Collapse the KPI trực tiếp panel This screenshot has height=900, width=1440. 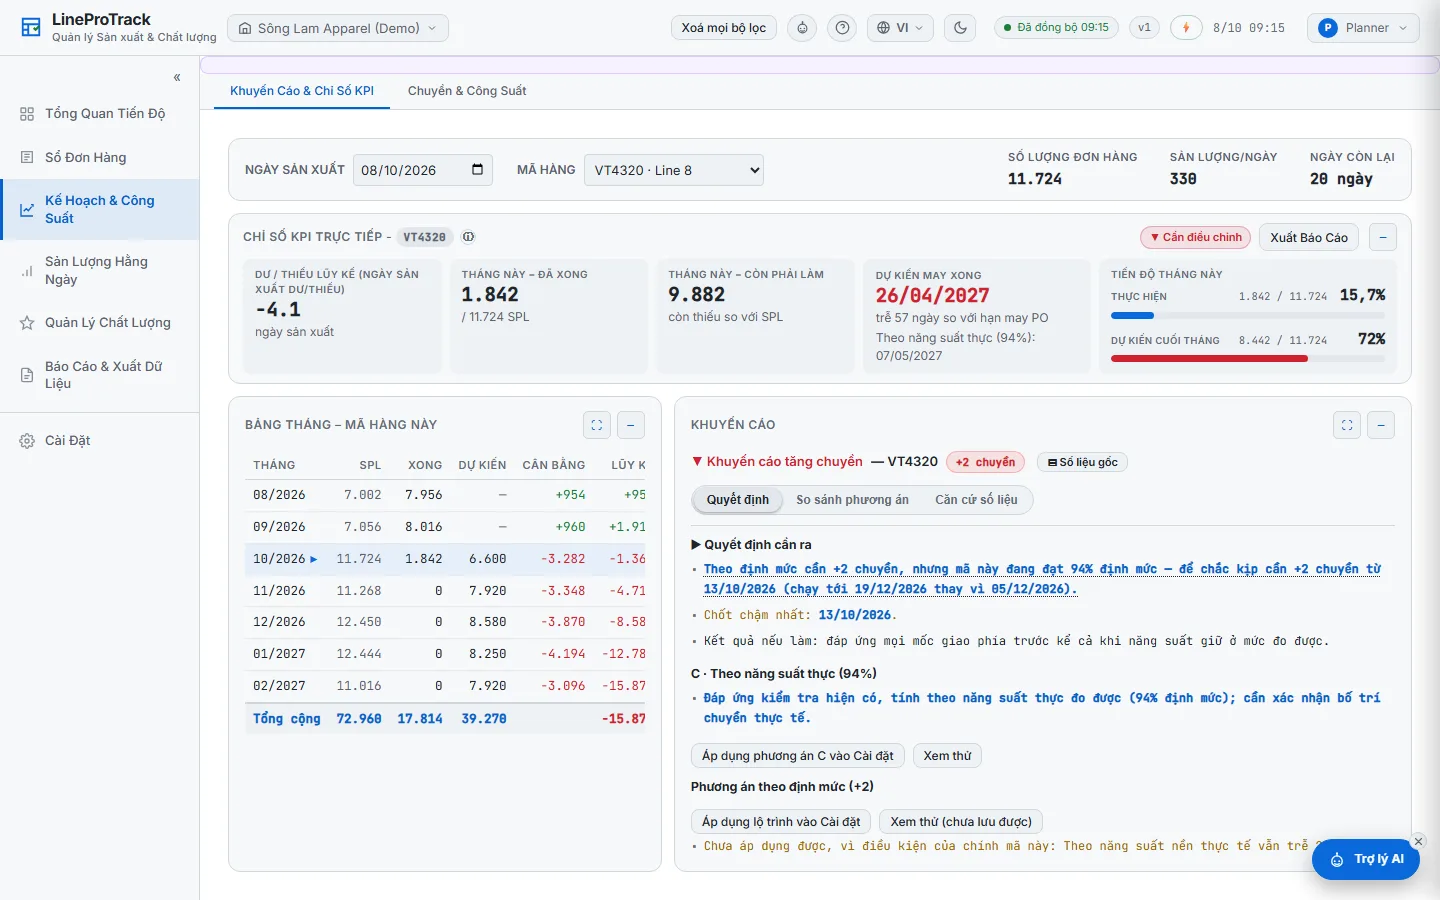pyautogui.click(x=1383, y=237)
